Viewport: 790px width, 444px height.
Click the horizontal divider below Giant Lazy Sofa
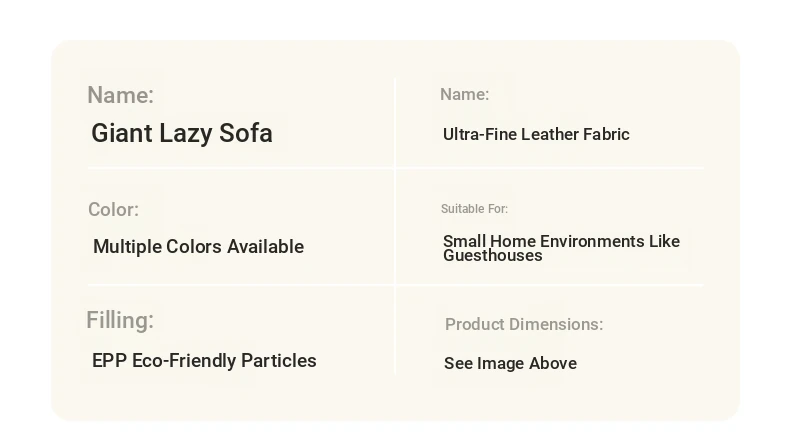click(x=240, y=167)
